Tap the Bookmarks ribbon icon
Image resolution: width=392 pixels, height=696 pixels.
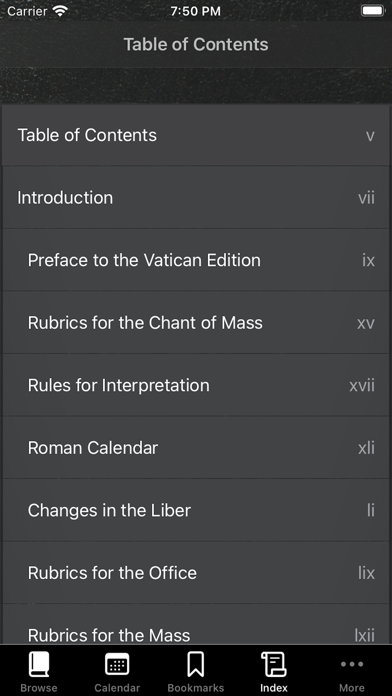[195, 665]
